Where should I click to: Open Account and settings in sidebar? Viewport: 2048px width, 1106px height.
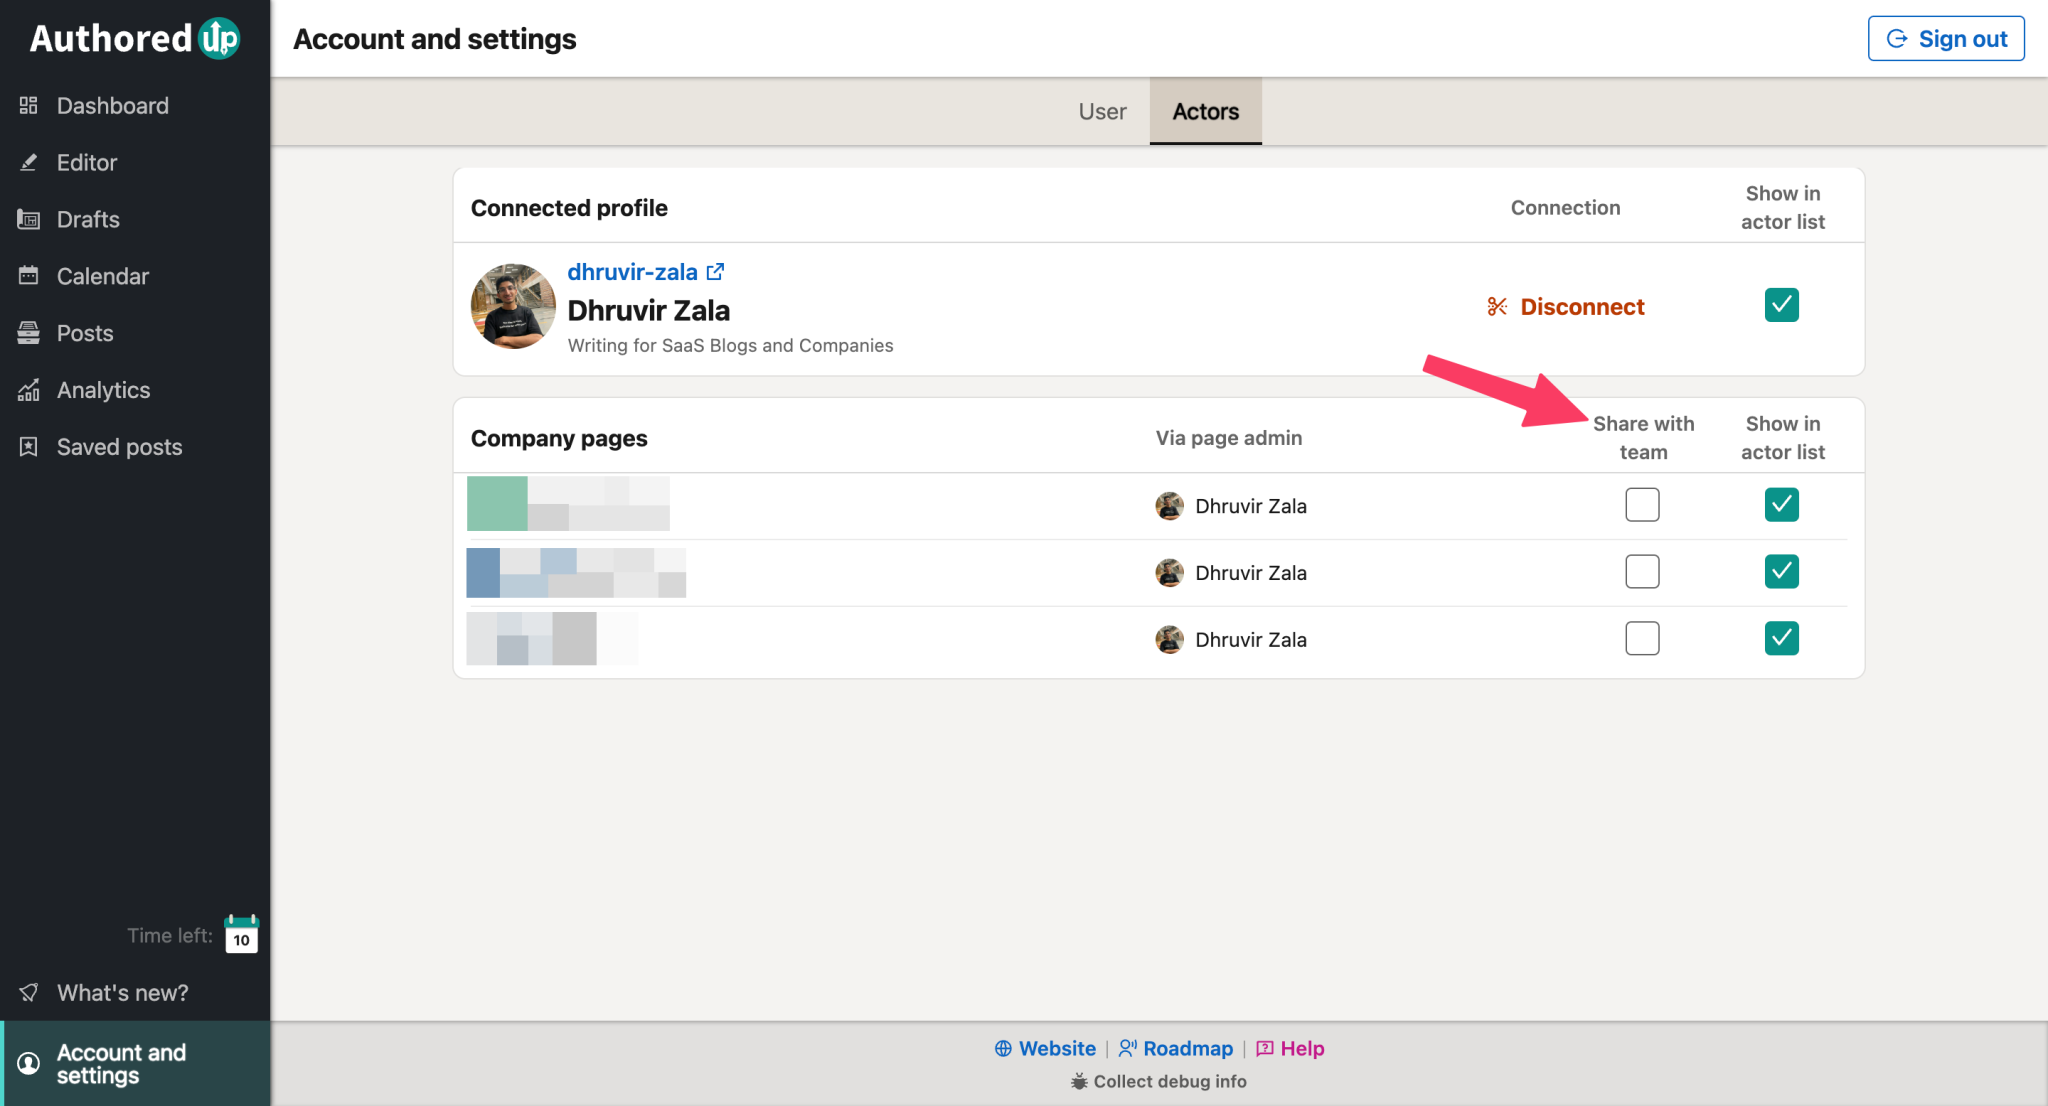[120, 1063]
